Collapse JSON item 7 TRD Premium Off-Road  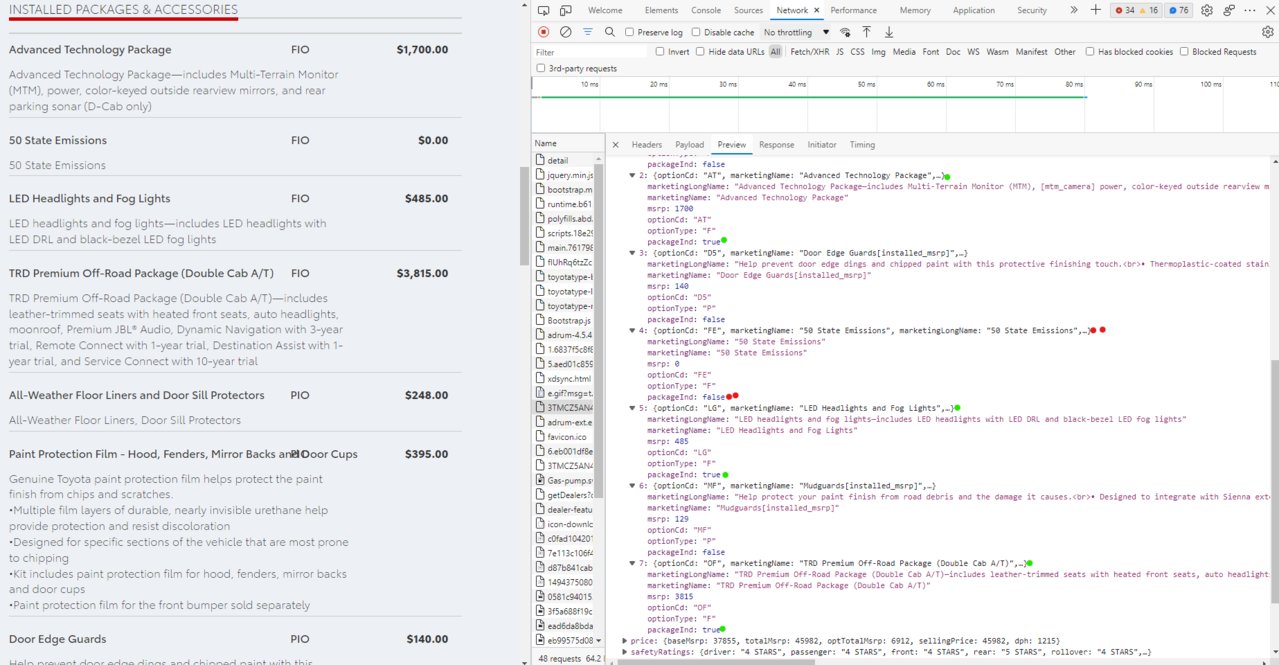tap(632, 563)
